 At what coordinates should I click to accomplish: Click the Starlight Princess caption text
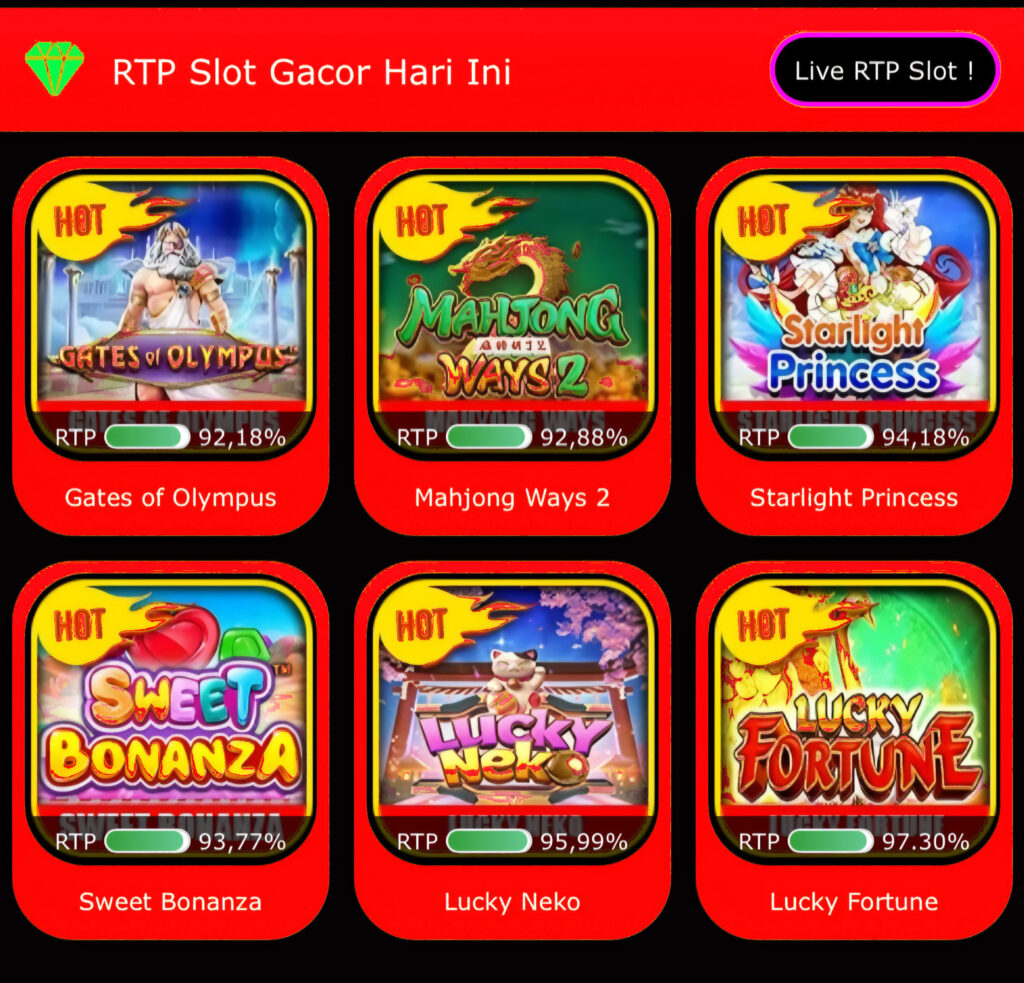[854, 498]
